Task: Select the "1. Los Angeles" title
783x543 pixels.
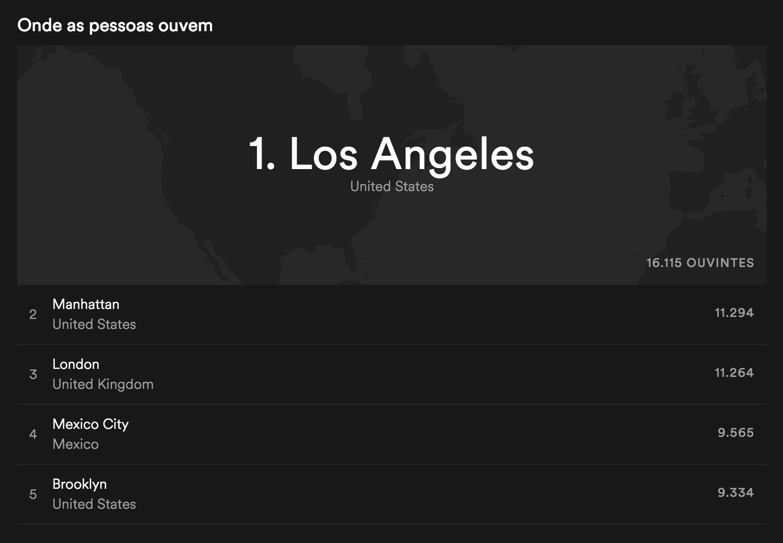Action: pos(392,154)
